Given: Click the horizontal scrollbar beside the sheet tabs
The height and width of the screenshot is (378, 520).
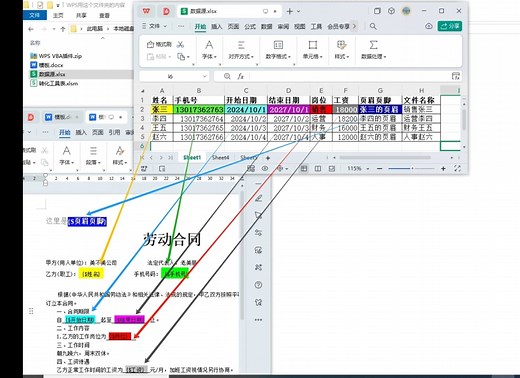Looking at the screenshot, I should click(385, 158).
